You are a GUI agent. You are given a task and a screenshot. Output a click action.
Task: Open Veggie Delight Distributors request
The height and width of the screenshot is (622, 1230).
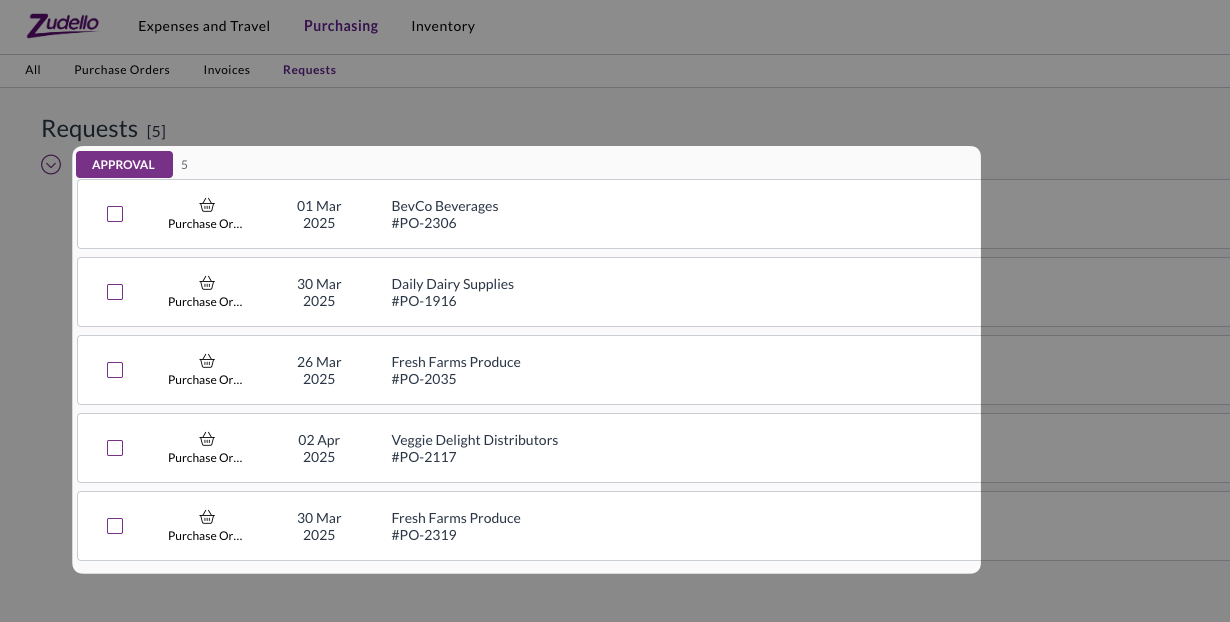pos(475,440)
